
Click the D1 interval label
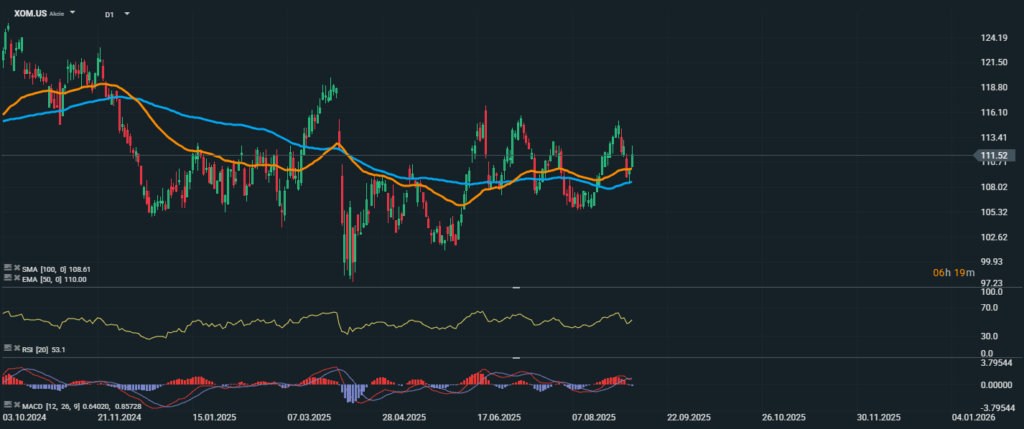tap(109, 15)
